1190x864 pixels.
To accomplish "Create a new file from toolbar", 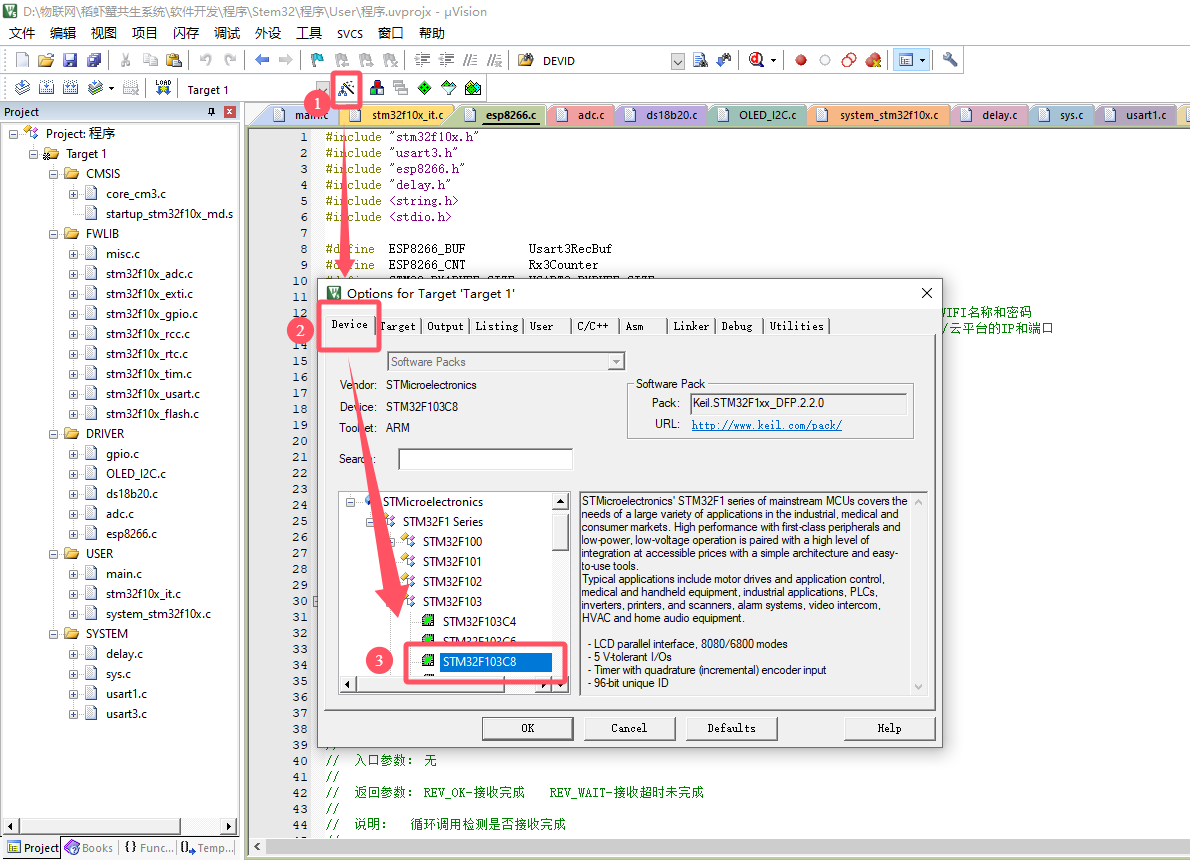I will (22, 60).
